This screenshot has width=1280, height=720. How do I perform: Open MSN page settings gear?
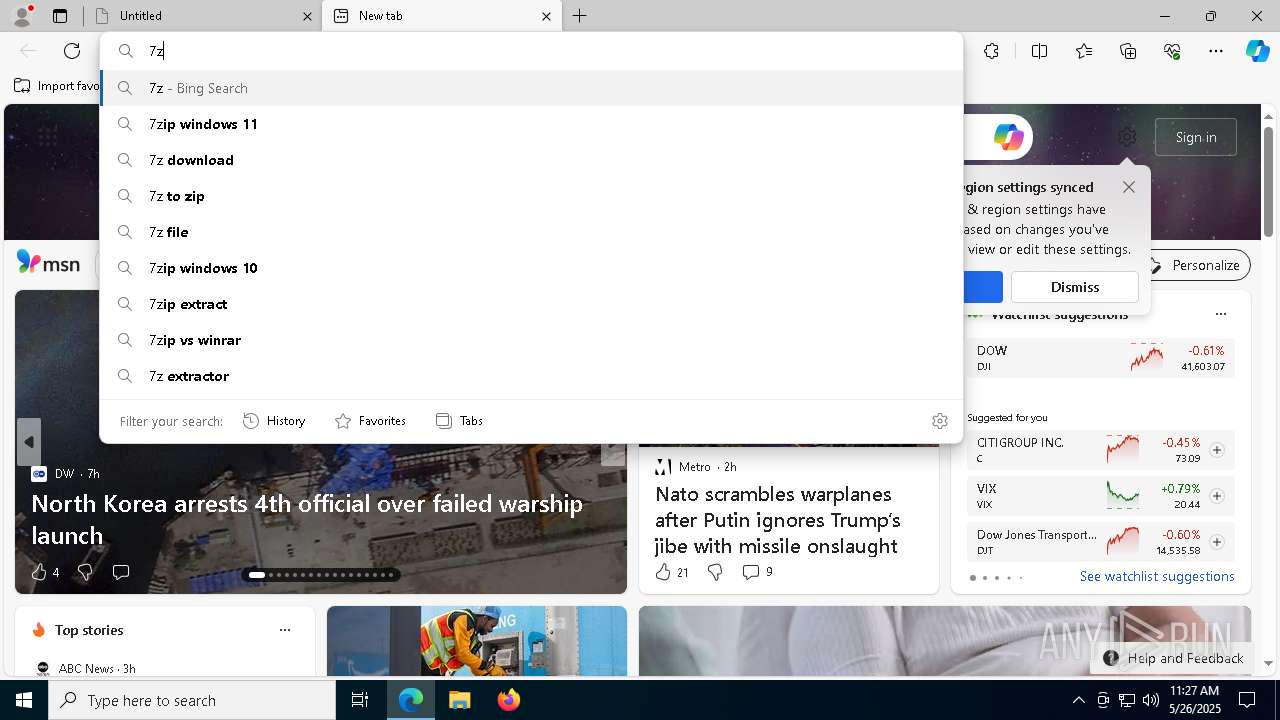[1127, 137]
